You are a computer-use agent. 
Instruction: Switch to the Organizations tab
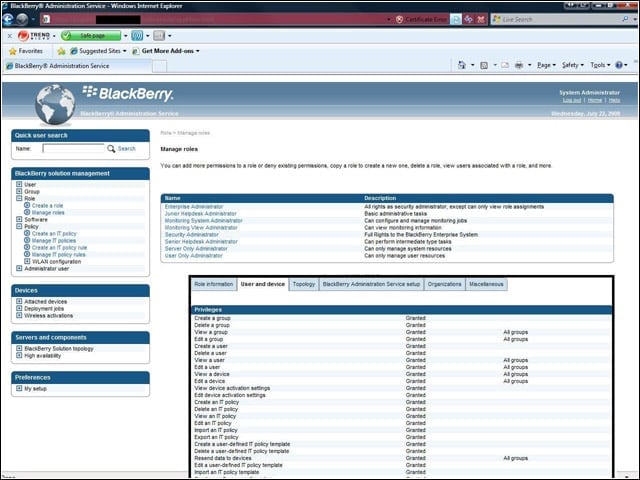pyautogui.click(x=444, y=284)
